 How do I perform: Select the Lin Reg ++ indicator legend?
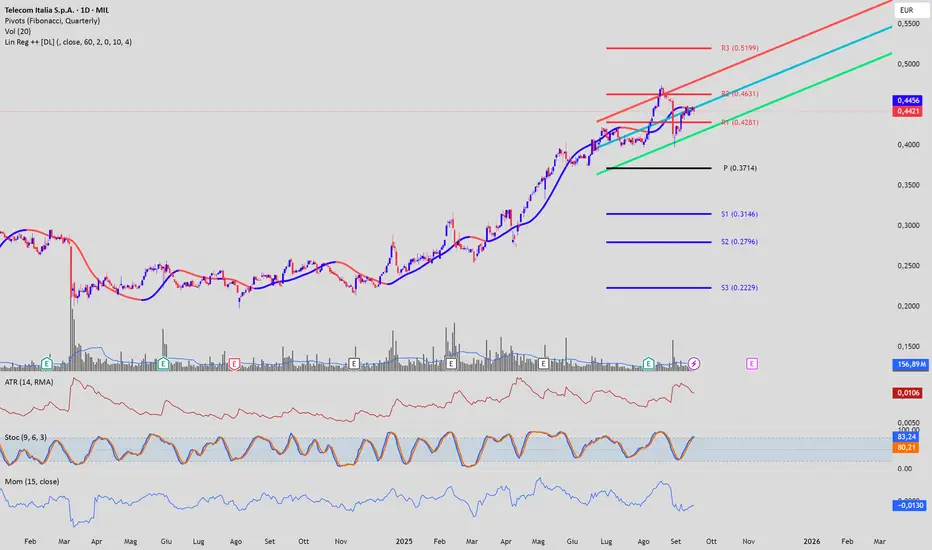(x=68, y=42)
